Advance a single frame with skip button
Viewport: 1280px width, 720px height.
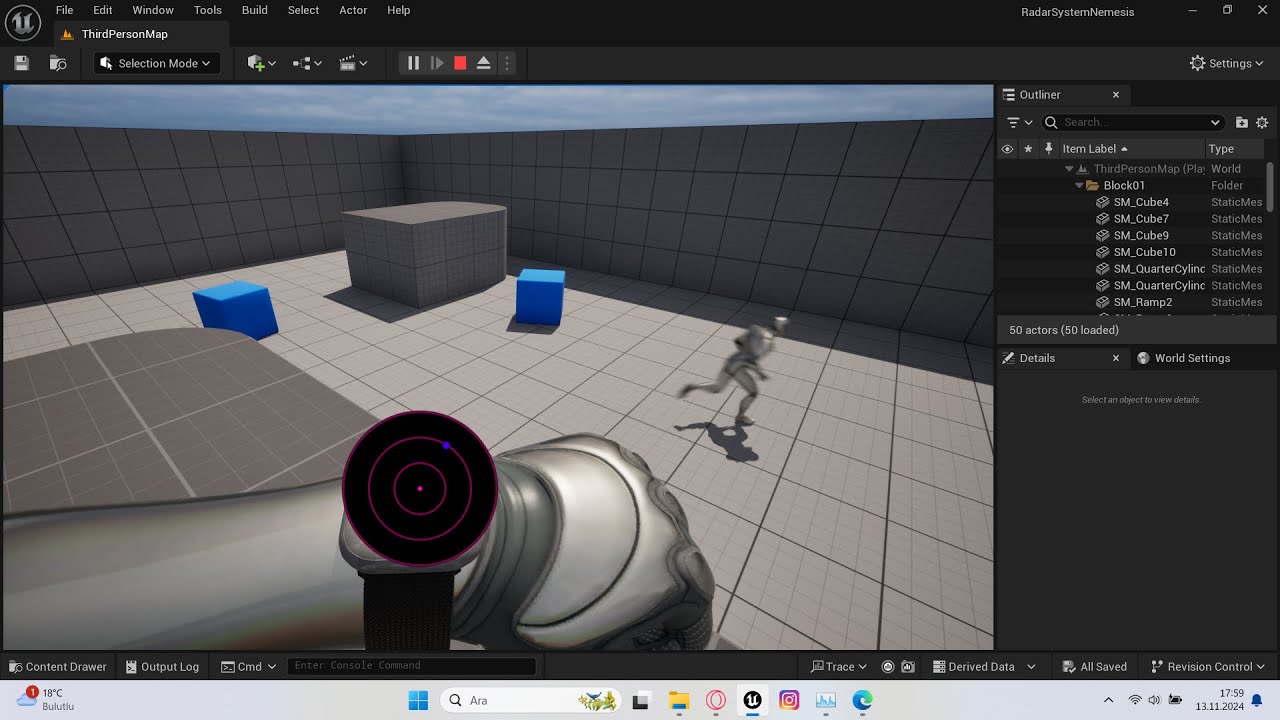tap(437, 63)
